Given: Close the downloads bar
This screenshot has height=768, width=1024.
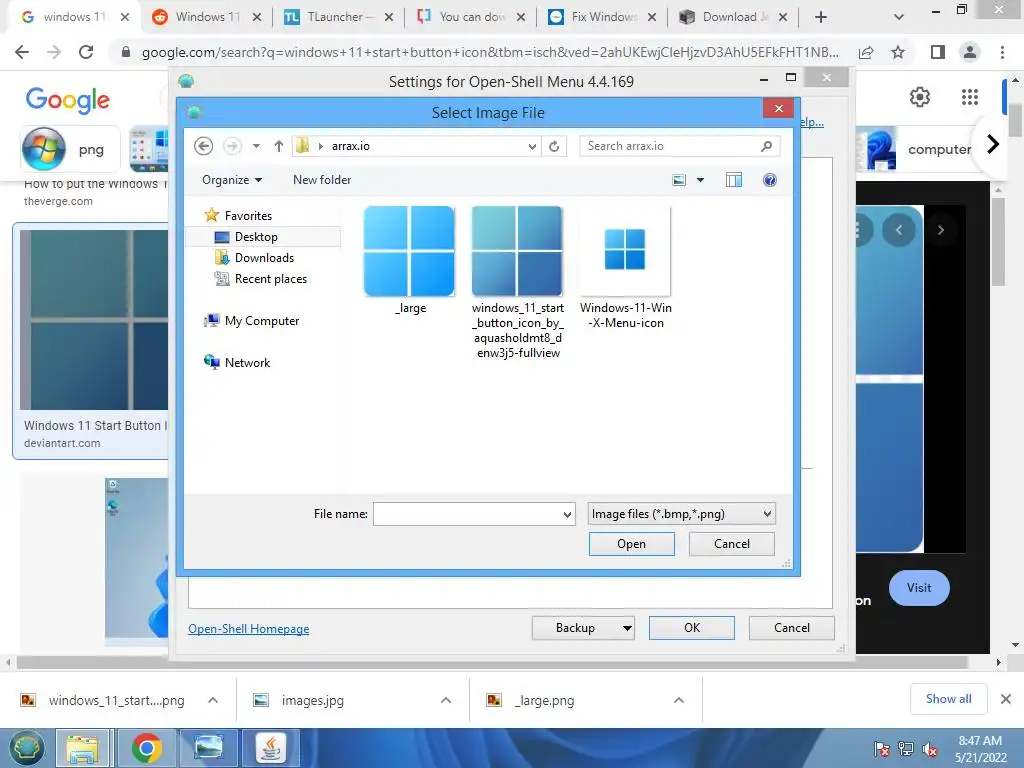Looking at the screenshot, I should (x=1006, y=699).
